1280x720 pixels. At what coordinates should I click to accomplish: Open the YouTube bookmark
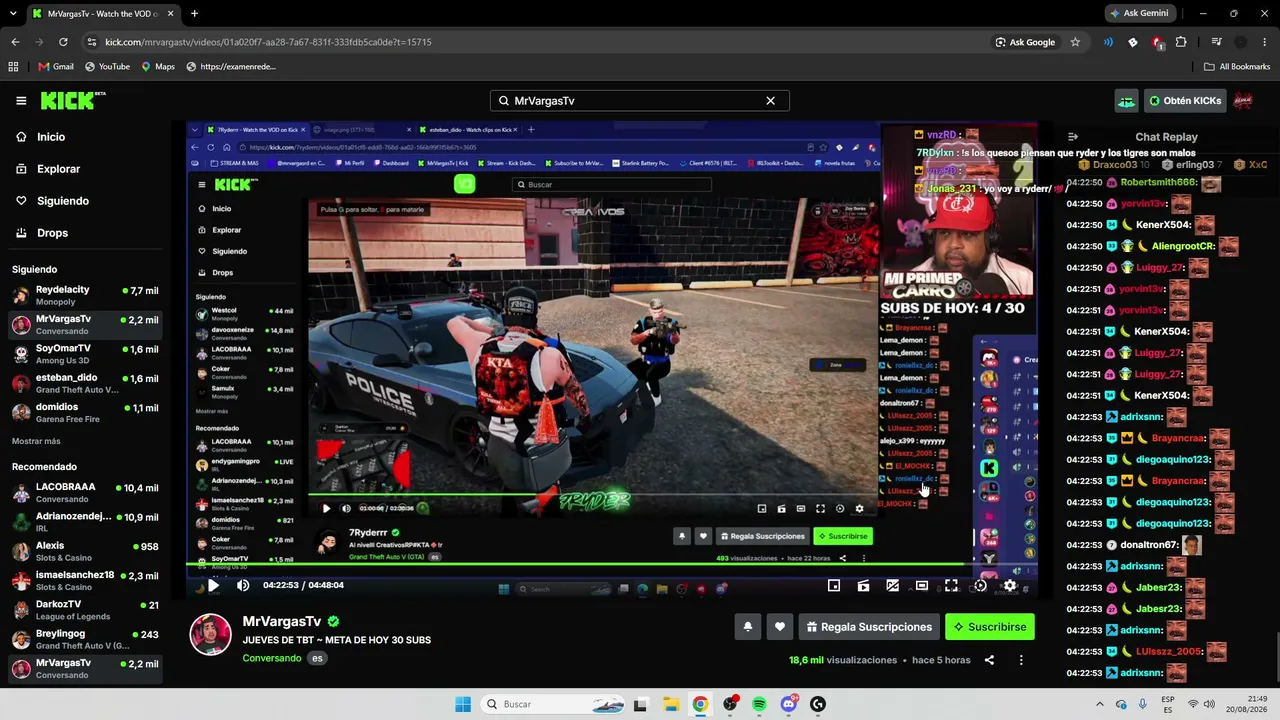[x=107, y=67]
